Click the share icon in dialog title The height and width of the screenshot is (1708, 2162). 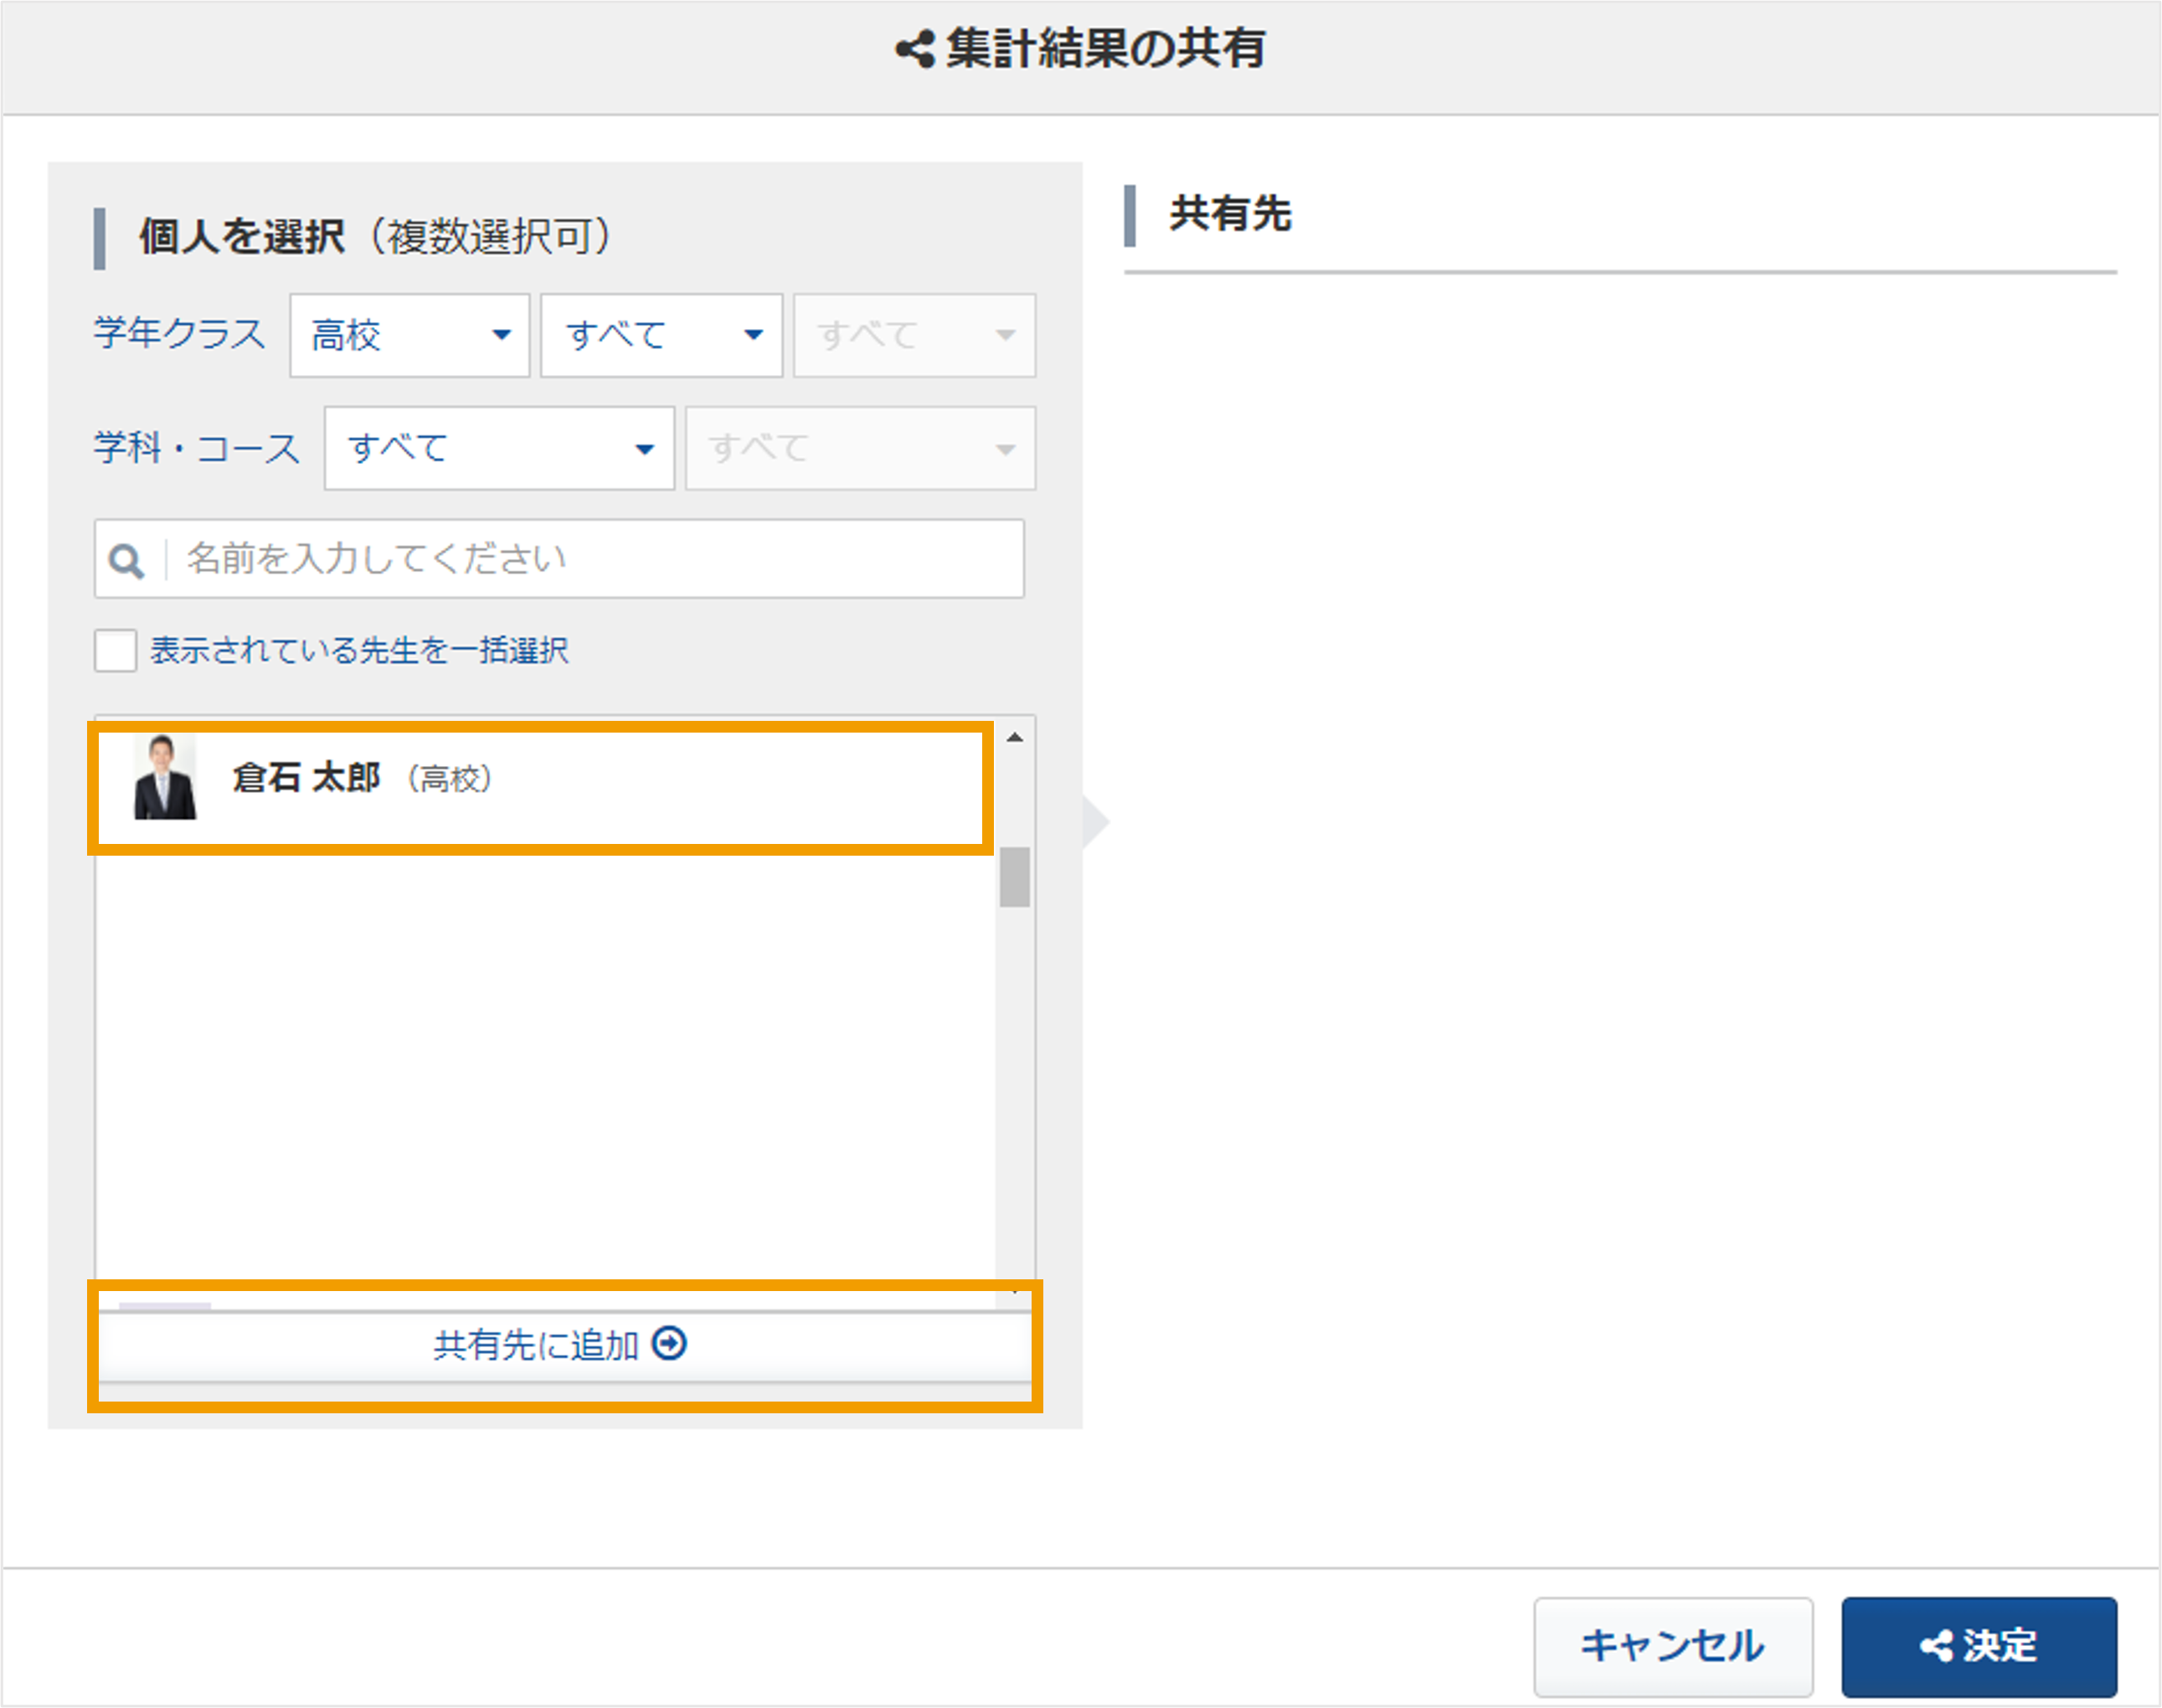click(x=915, y=49)
